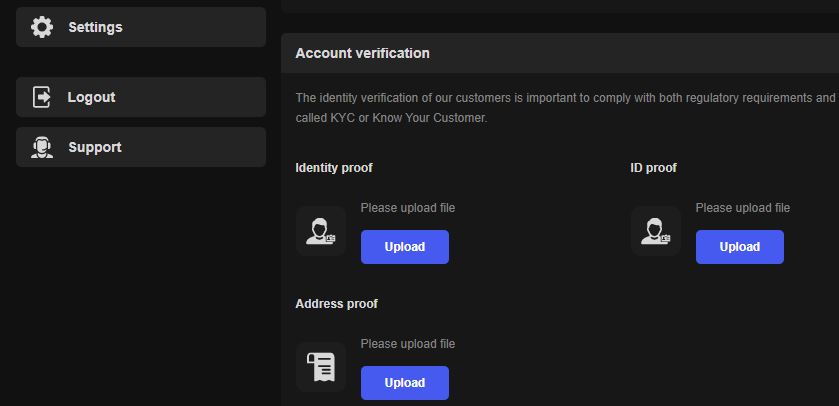Click 'Please upload file' under Address proof
The height and width of the screenshot is (406, 839).
408,343
